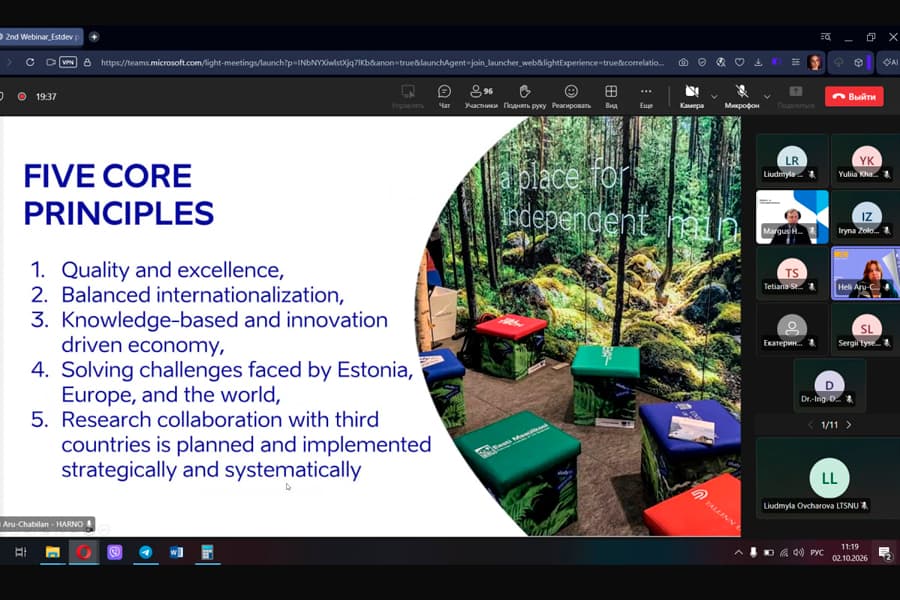Open the reactions menu (Реагировать)
This screenshot has height=600, width=900.
pyautogui.click(x=571, y=96)
